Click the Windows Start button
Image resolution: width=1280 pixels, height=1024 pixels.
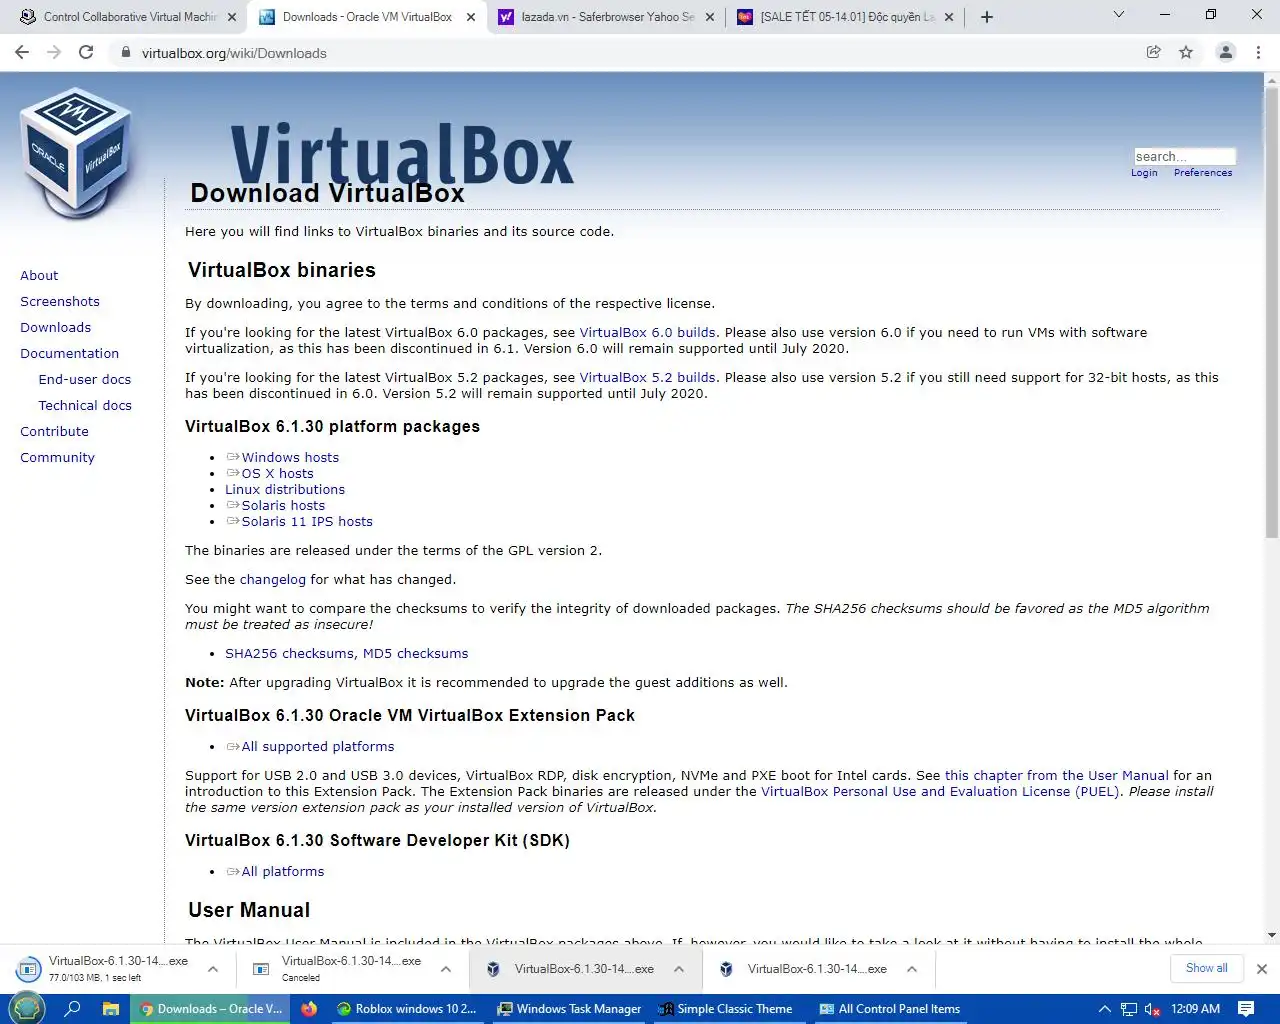28,1009
